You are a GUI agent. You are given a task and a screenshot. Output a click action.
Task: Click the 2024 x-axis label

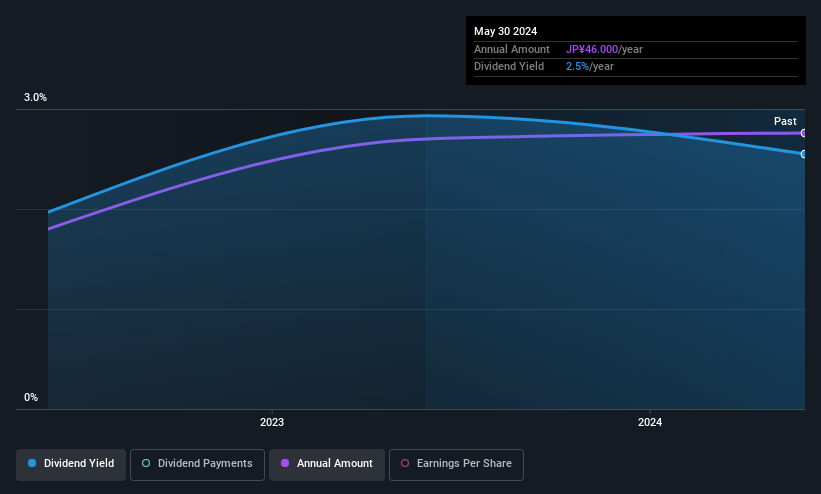click(x=650, y=422)
